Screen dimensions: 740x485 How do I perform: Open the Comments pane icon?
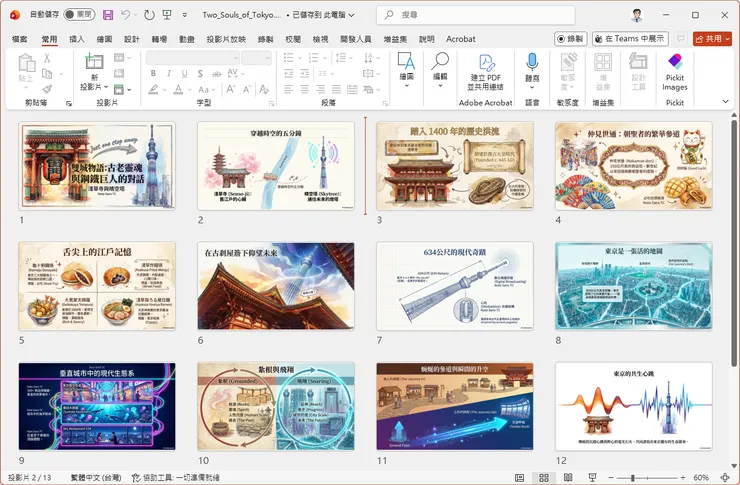click(681, 39)
